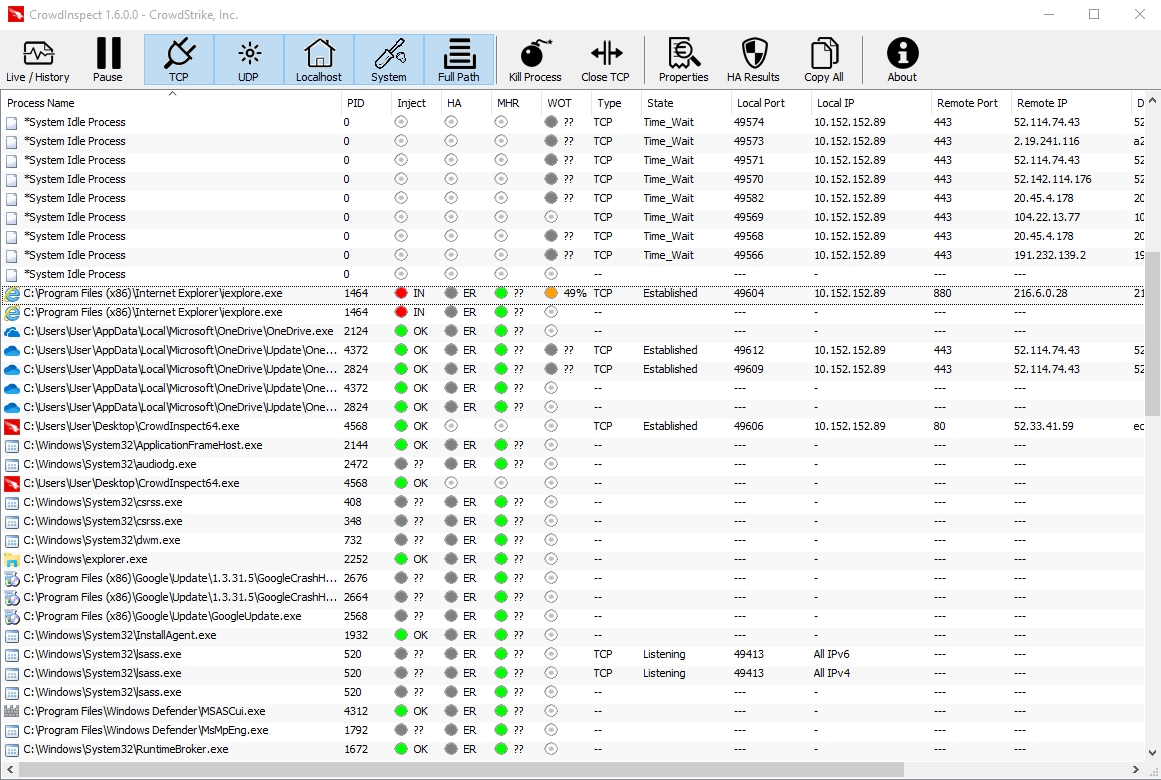Image resolution: width=1161 pixels, height=780 pixels.
Task: Sort by the Process Name column header
Action: [x=41, y=103]
